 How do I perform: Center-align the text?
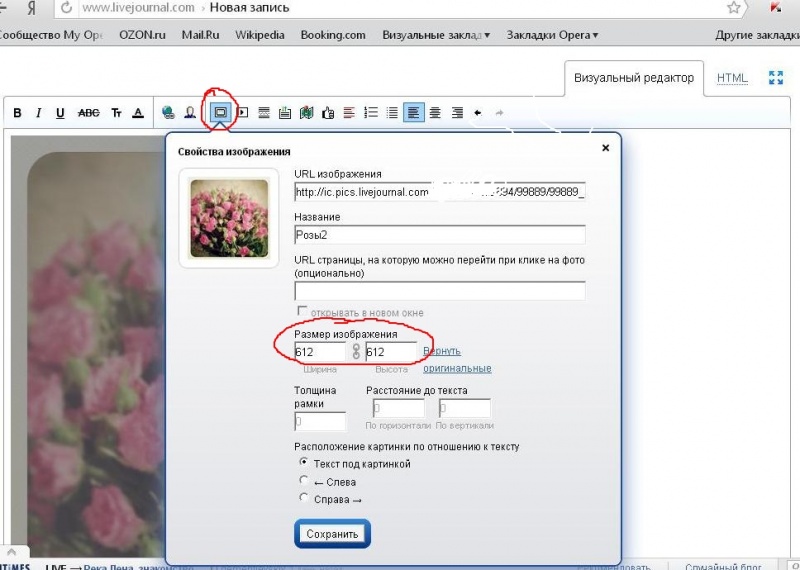point(435,113)
